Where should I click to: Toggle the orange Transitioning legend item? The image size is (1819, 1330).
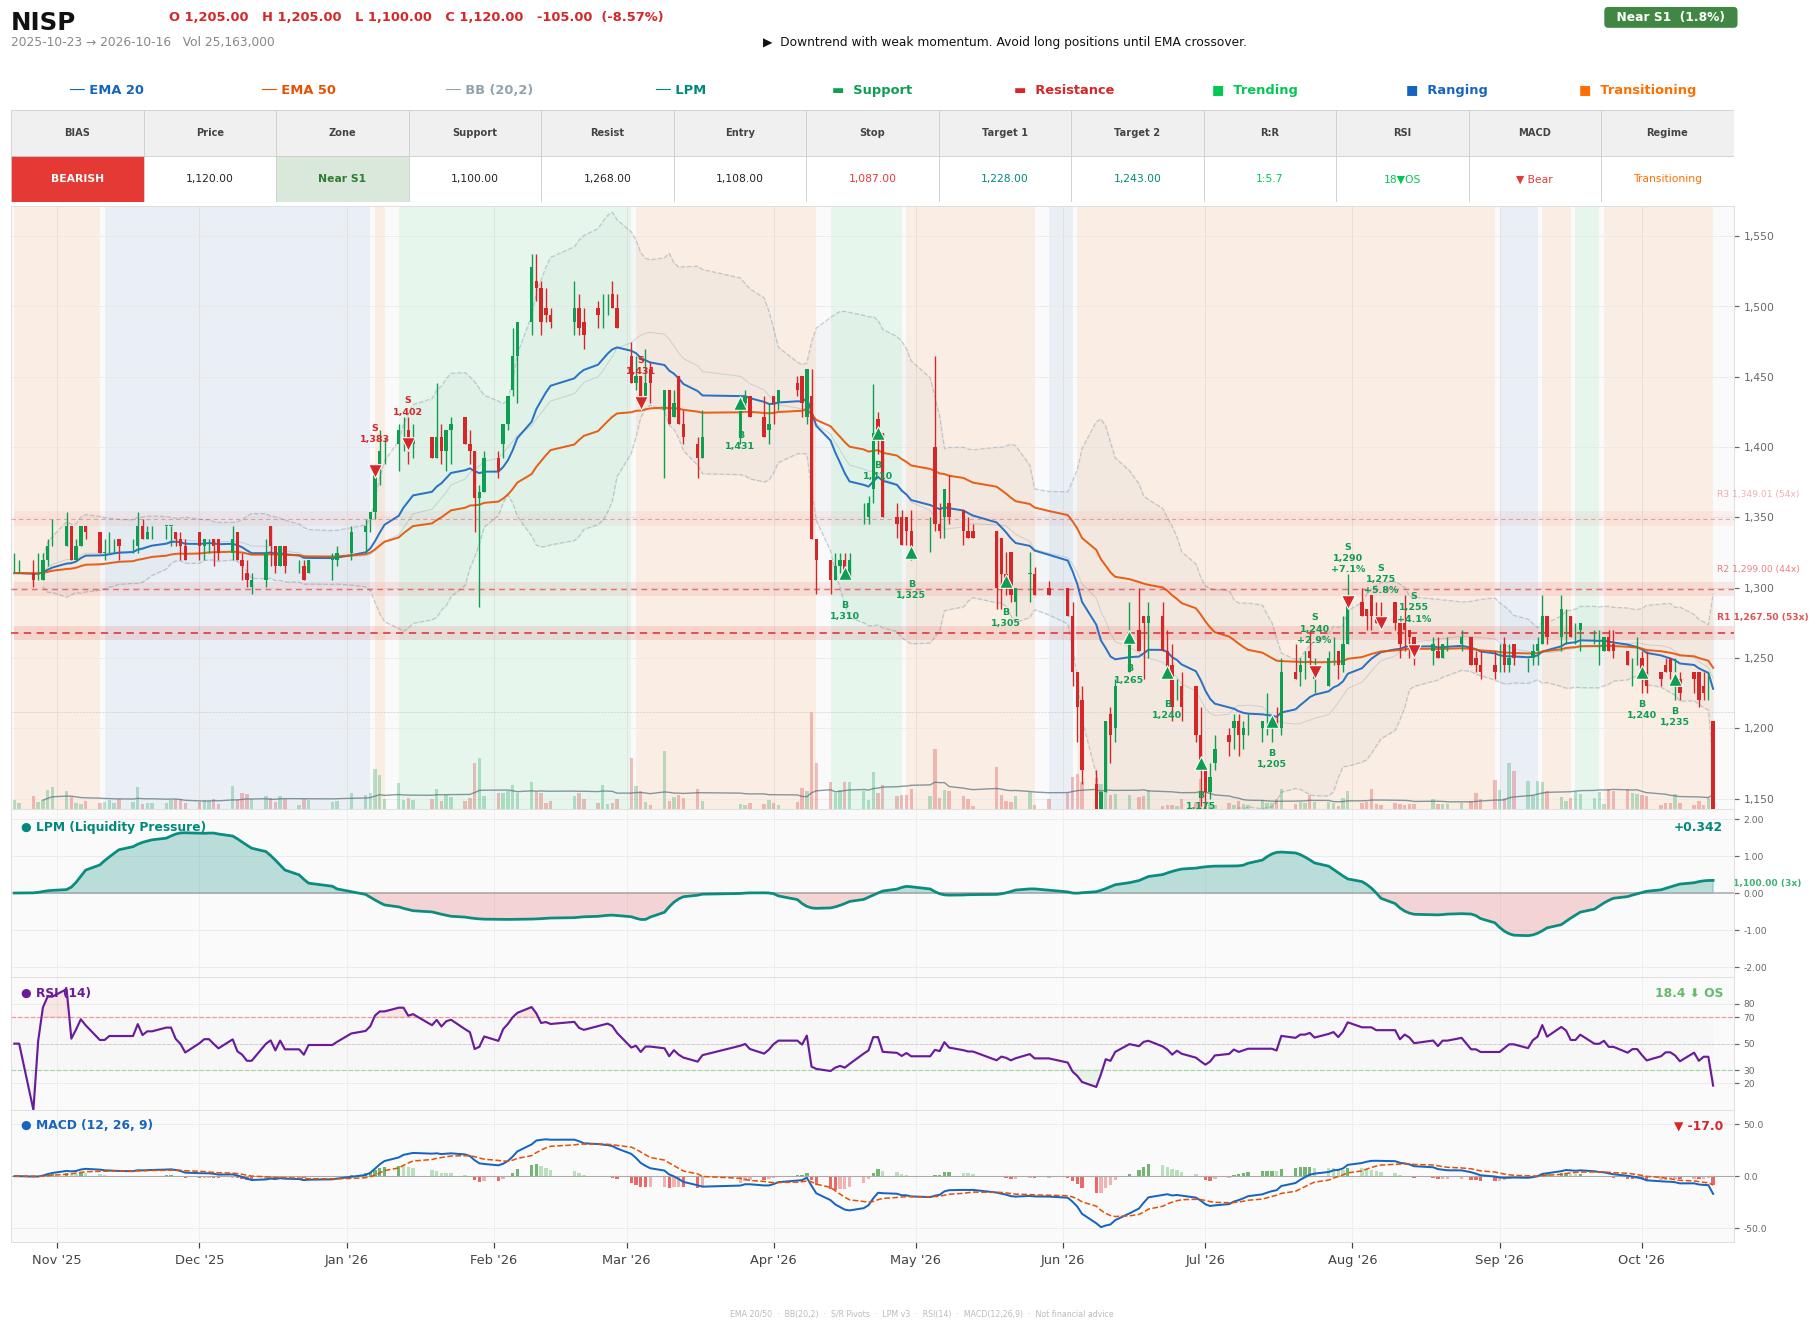pyautogui.click(x=1637, y=90)
